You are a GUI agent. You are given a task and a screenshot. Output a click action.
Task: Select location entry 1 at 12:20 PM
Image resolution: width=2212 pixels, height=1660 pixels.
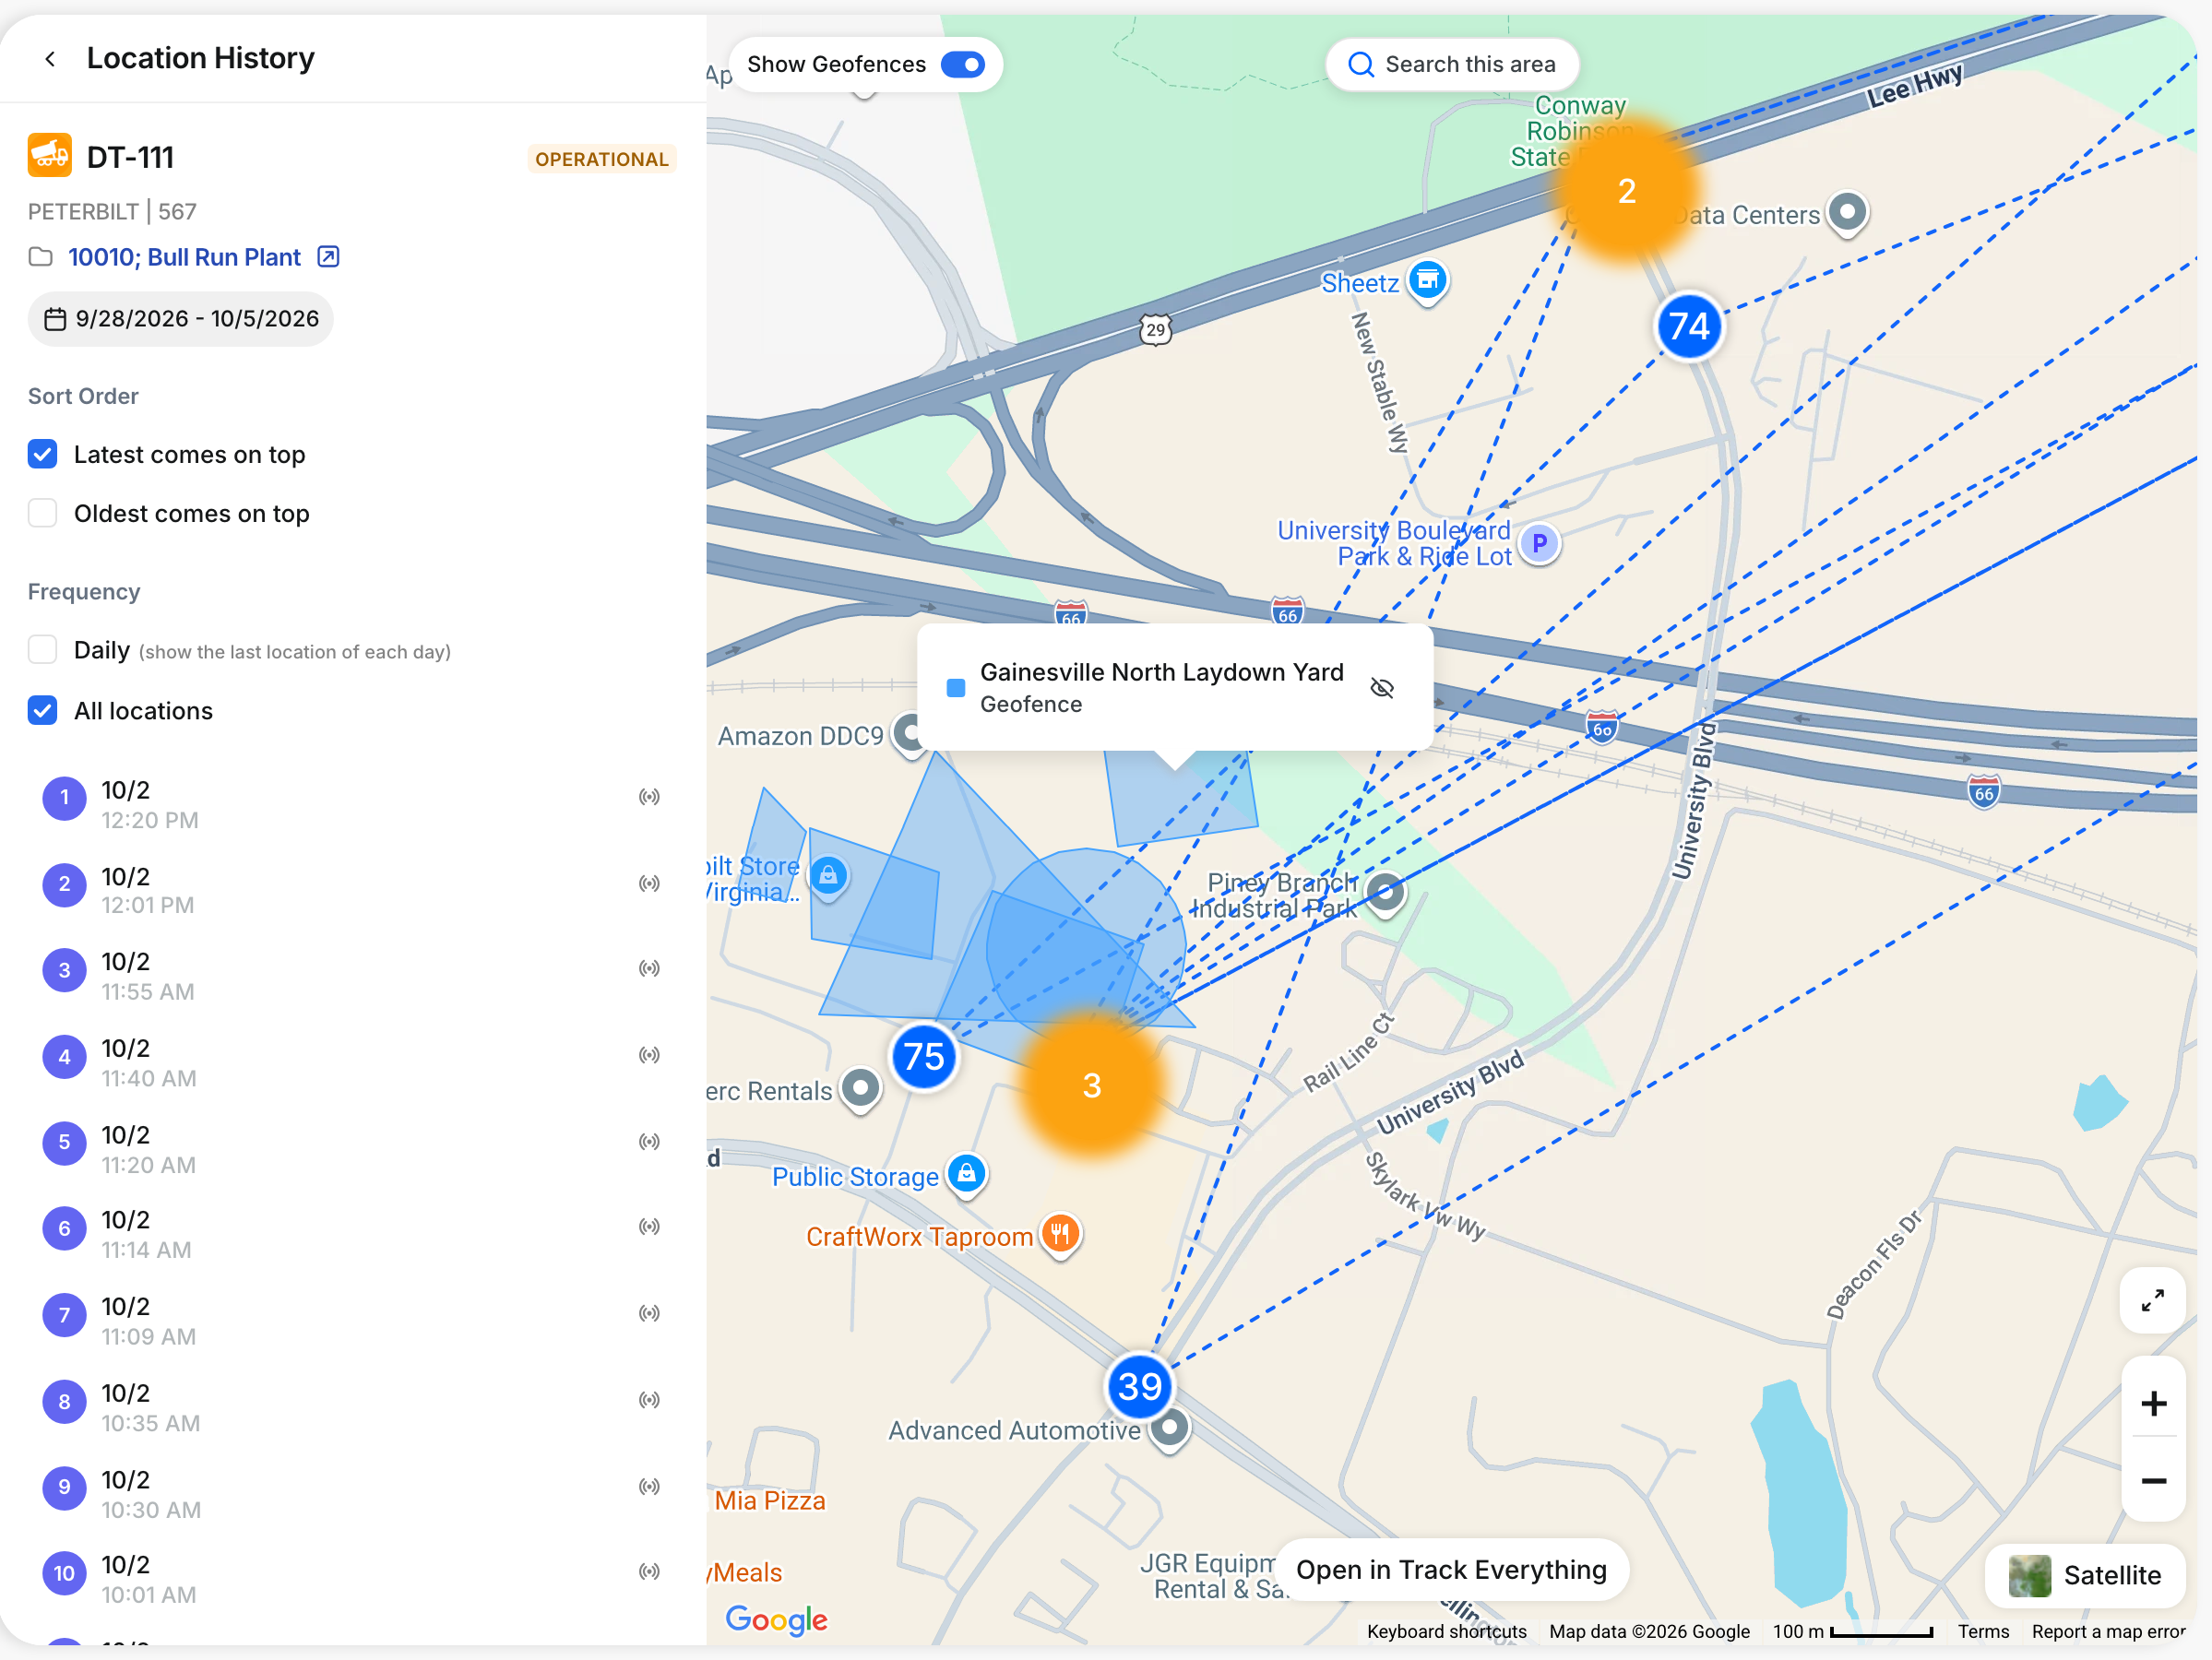tap(352, 803)
